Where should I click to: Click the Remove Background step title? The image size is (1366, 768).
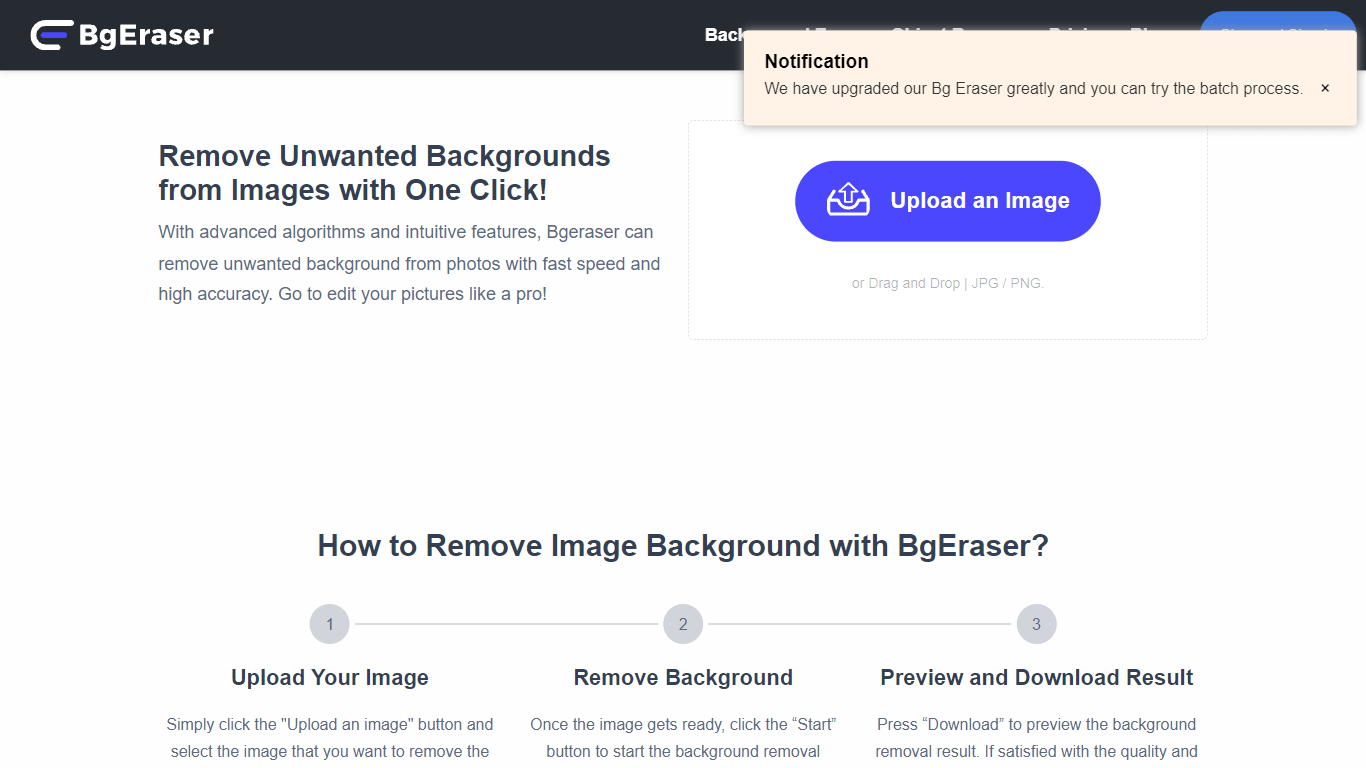pyautogui.click(x=683, y=677)
